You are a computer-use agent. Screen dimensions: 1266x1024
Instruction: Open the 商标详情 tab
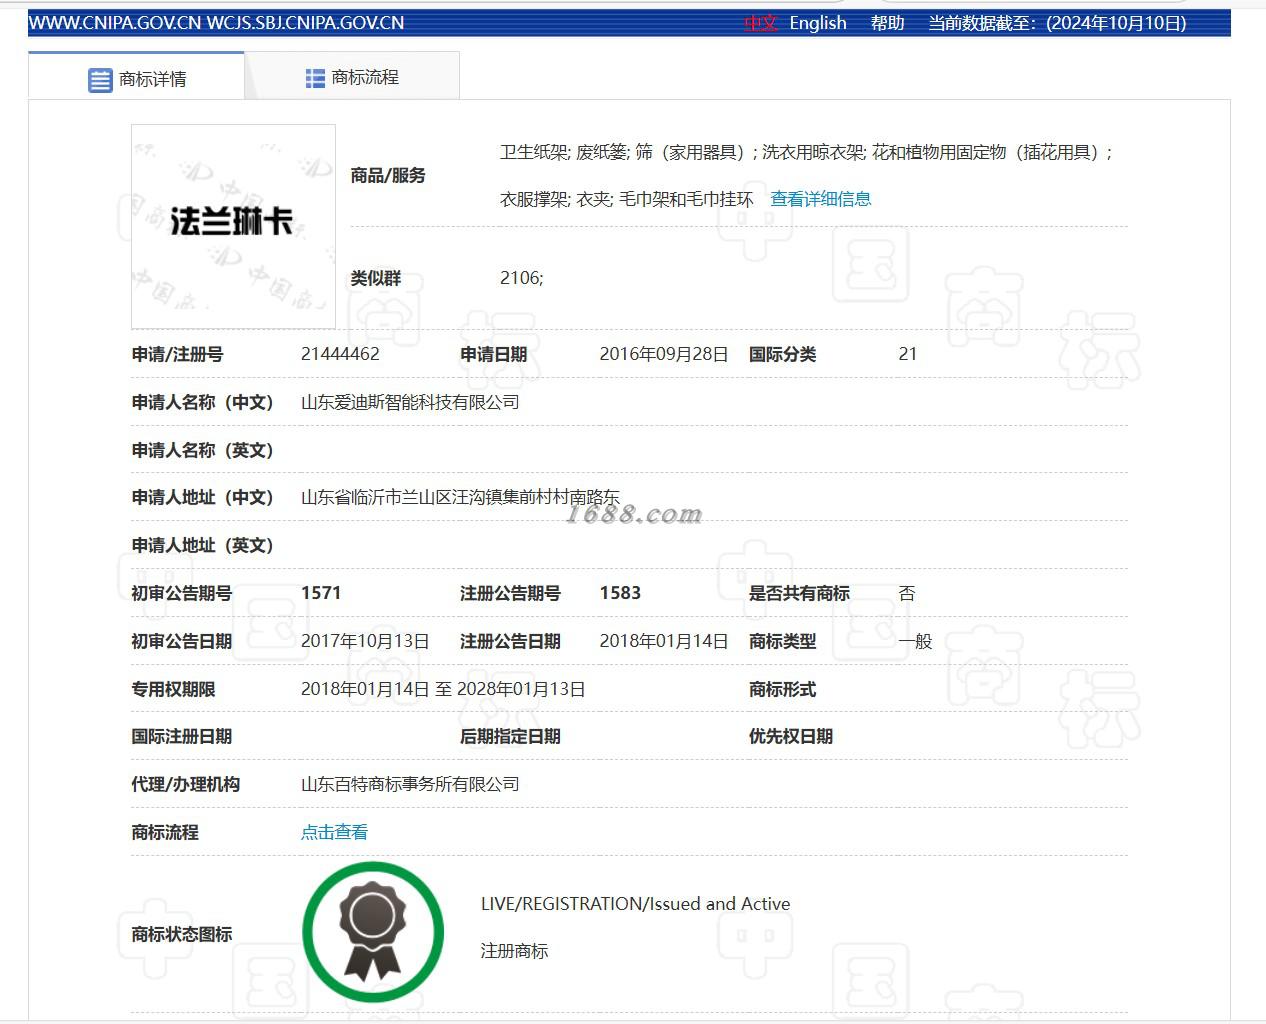136,76
